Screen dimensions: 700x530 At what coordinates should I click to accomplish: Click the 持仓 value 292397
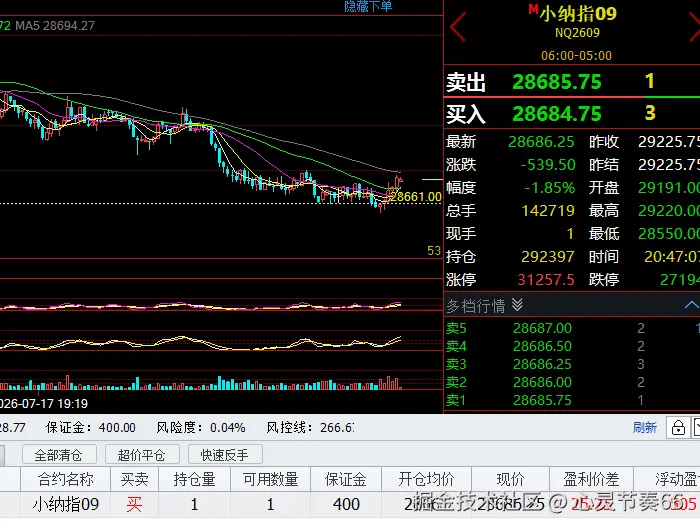coord(548,256)
